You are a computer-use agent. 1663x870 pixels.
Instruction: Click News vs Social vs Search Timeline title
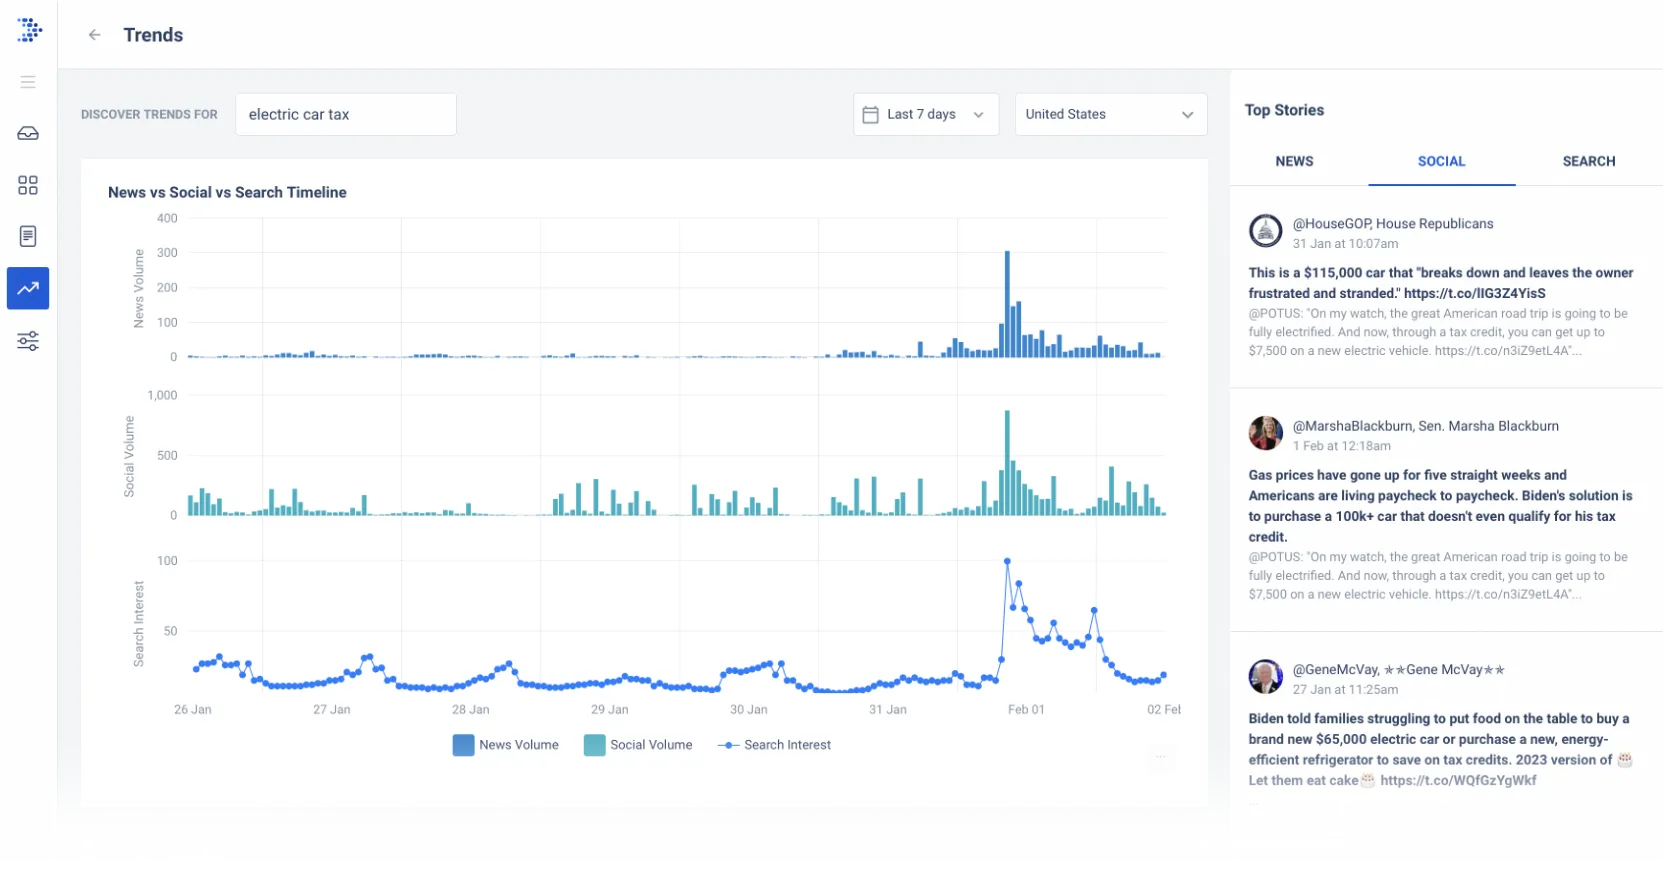tap(227, 192)
